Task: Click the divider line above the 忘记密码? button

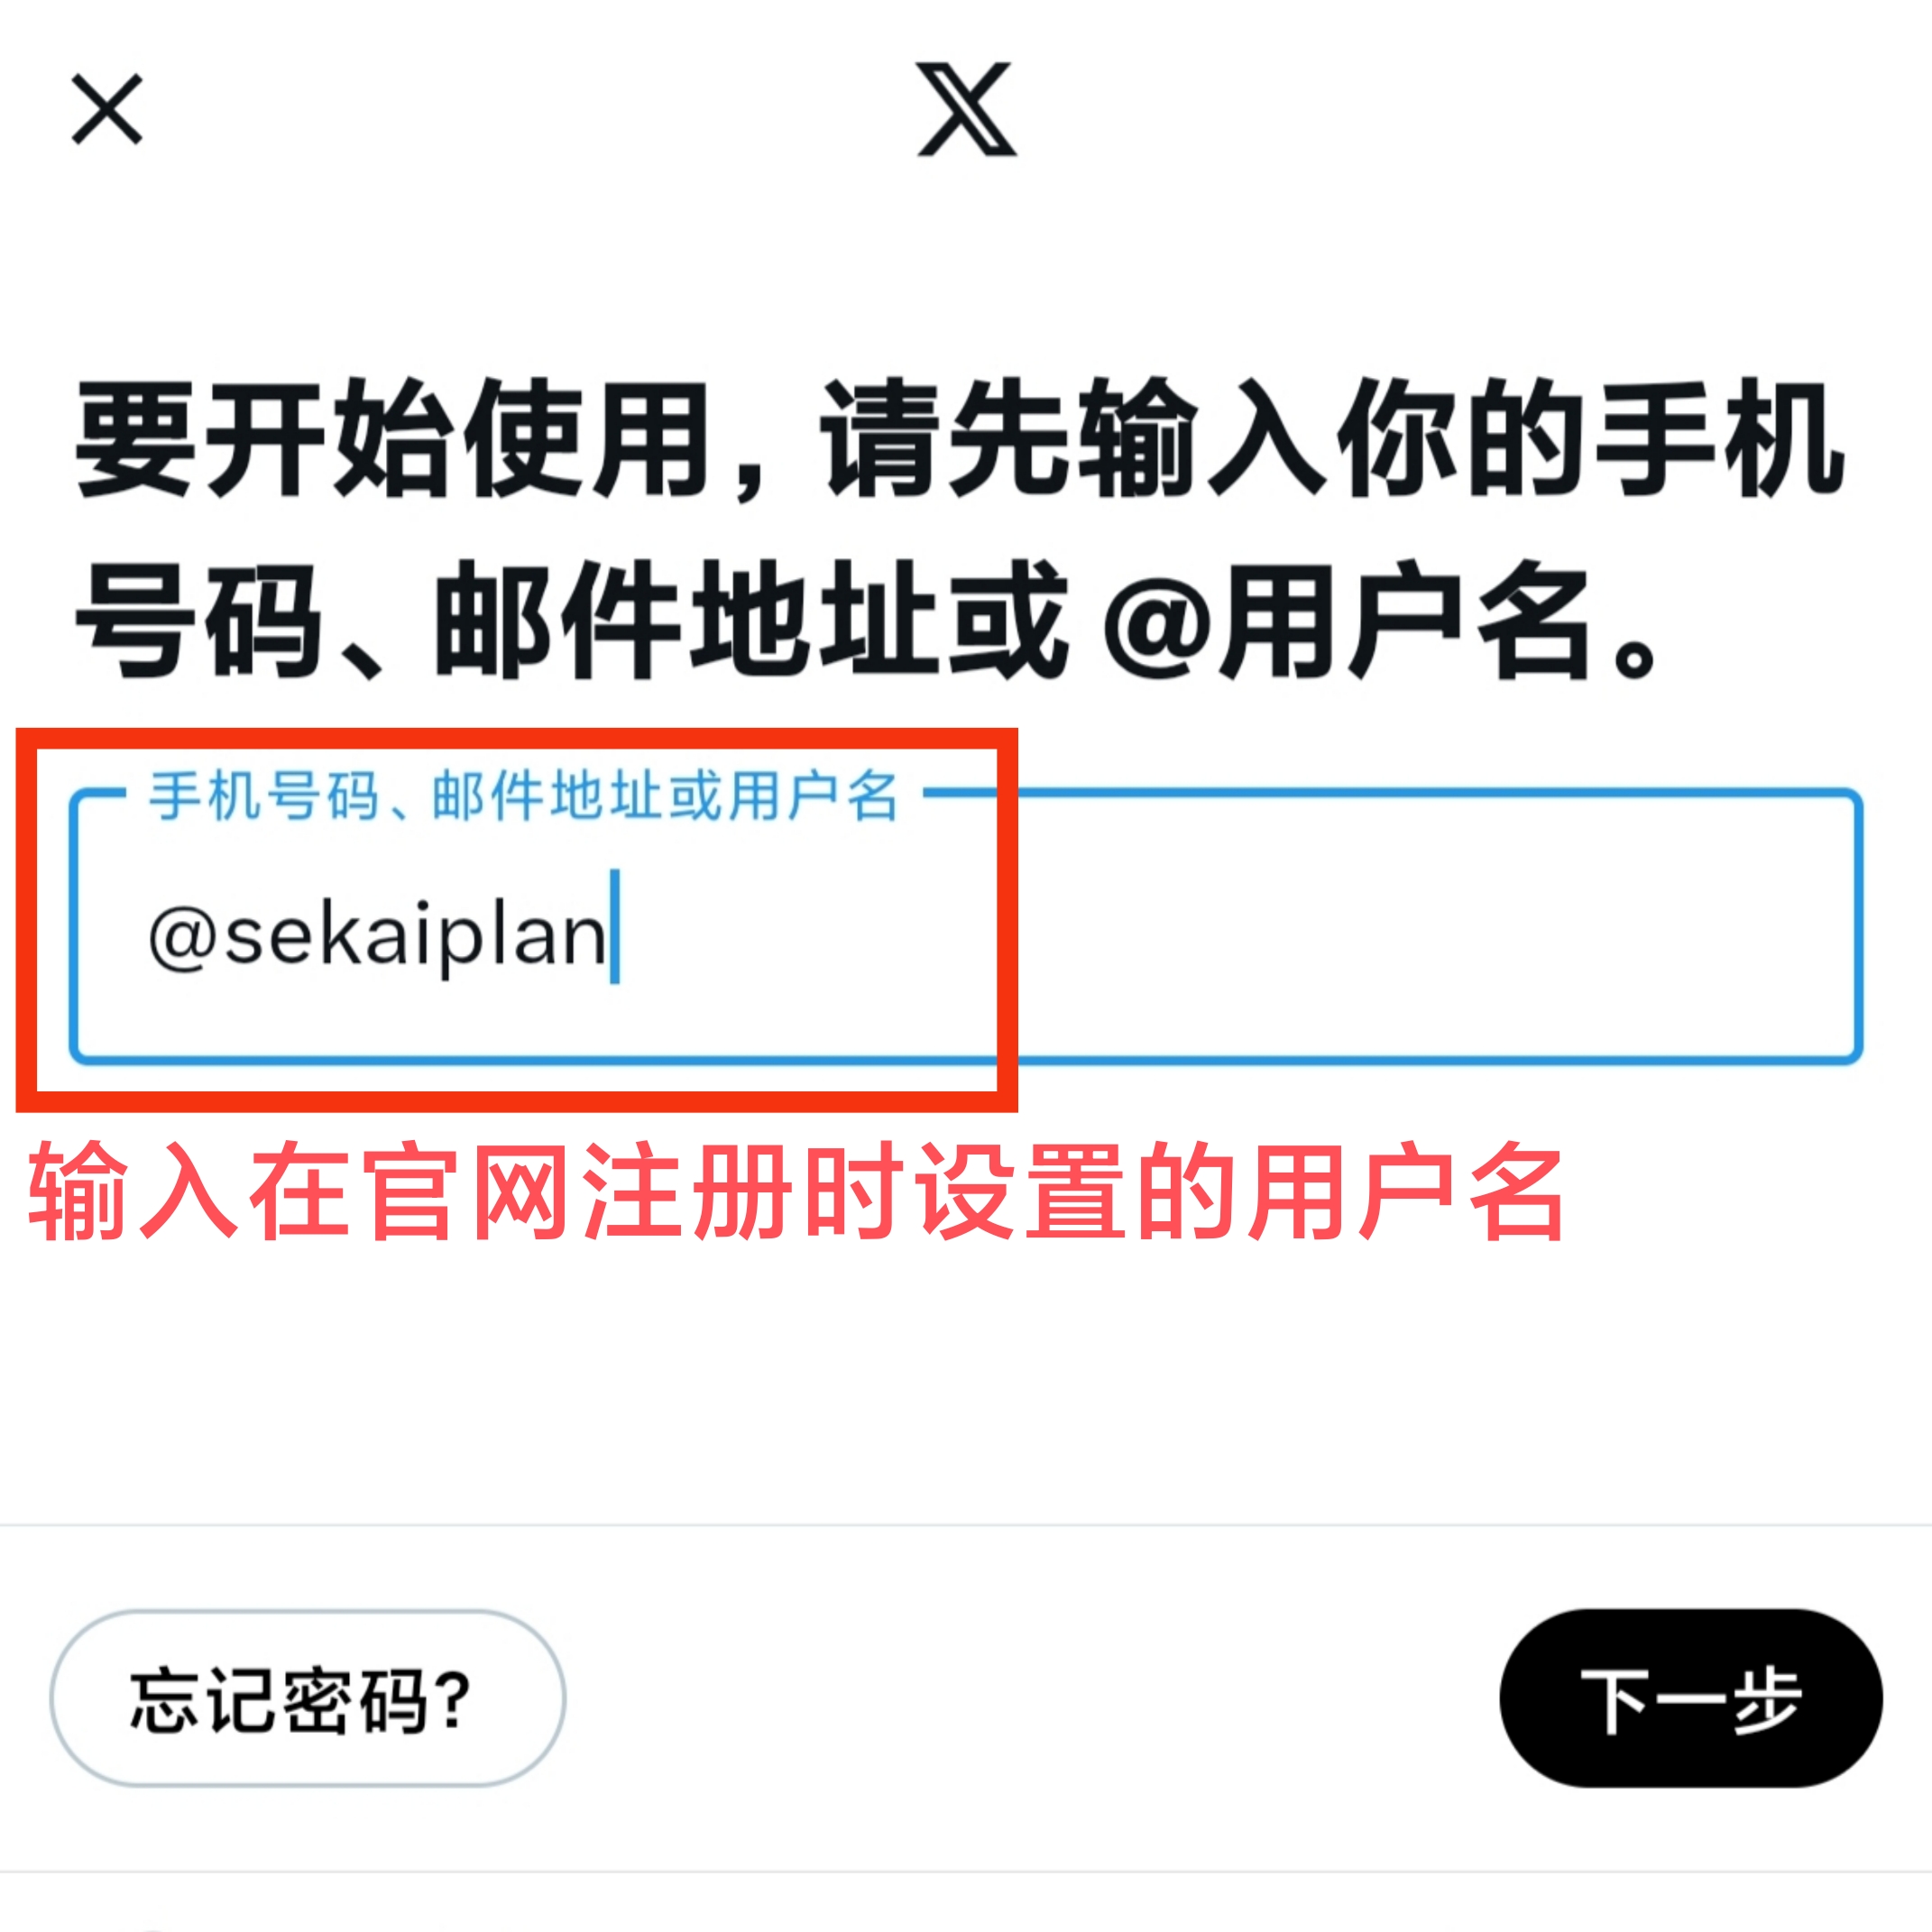Action: pyautogui.click(x=966, y=1525)
